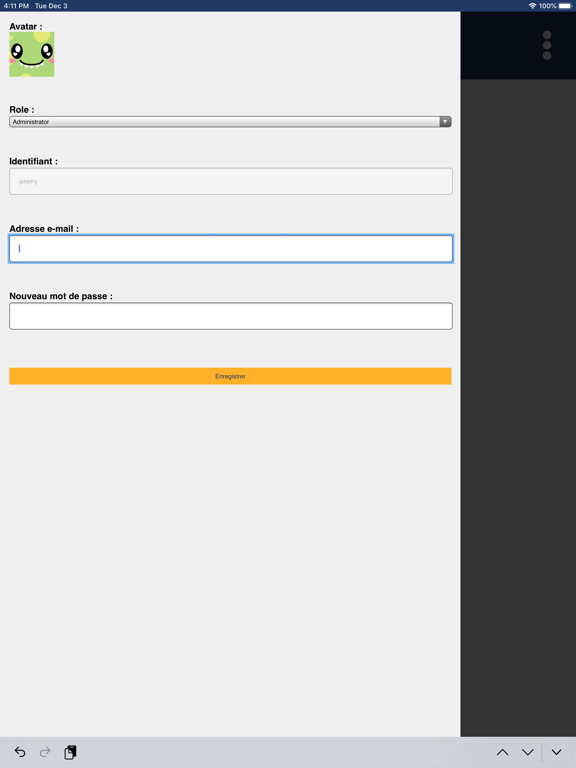Tap the redo arrow in keyboard toolbar
This screenshot has width=576, height=768.
(x=45, y=752)
